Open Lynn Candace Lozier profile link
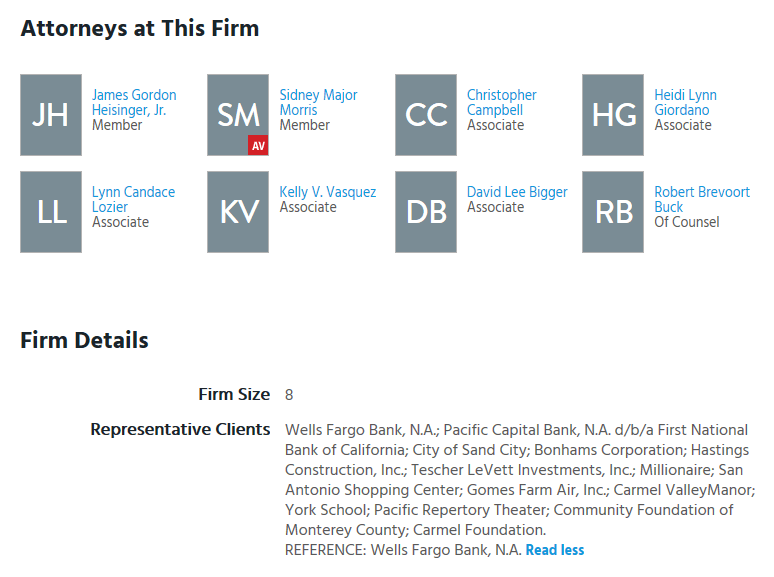 (133, 199)
